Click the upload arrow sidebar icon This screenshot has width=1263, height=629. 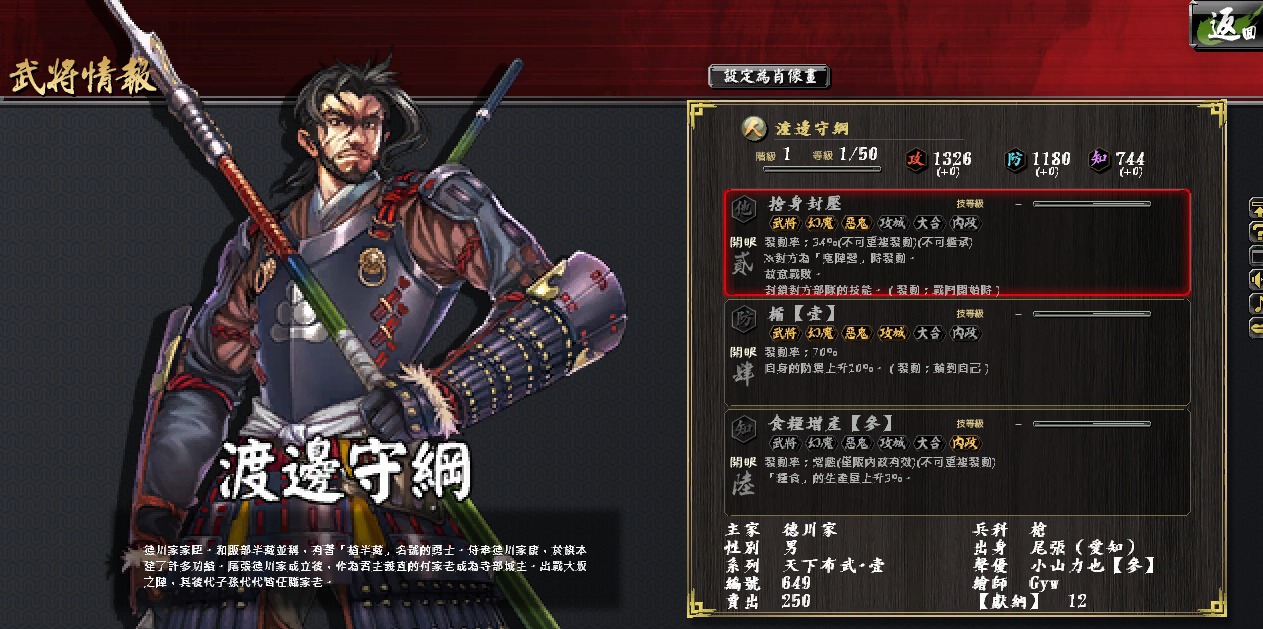click(x=1256, y=208)
